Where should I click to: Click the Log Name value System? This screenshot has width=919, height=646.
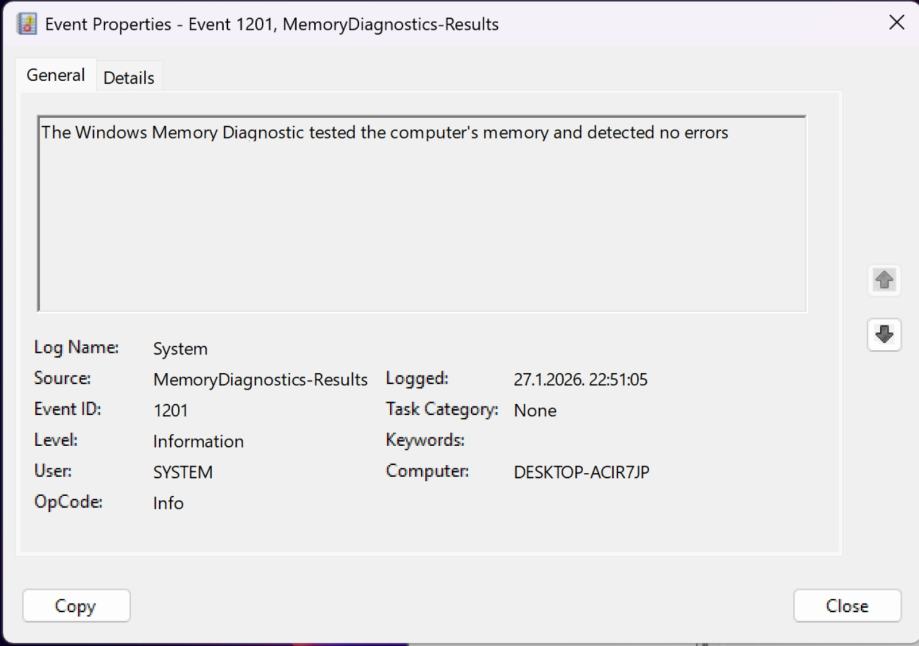pyautogui.click(x=180, y=349)
